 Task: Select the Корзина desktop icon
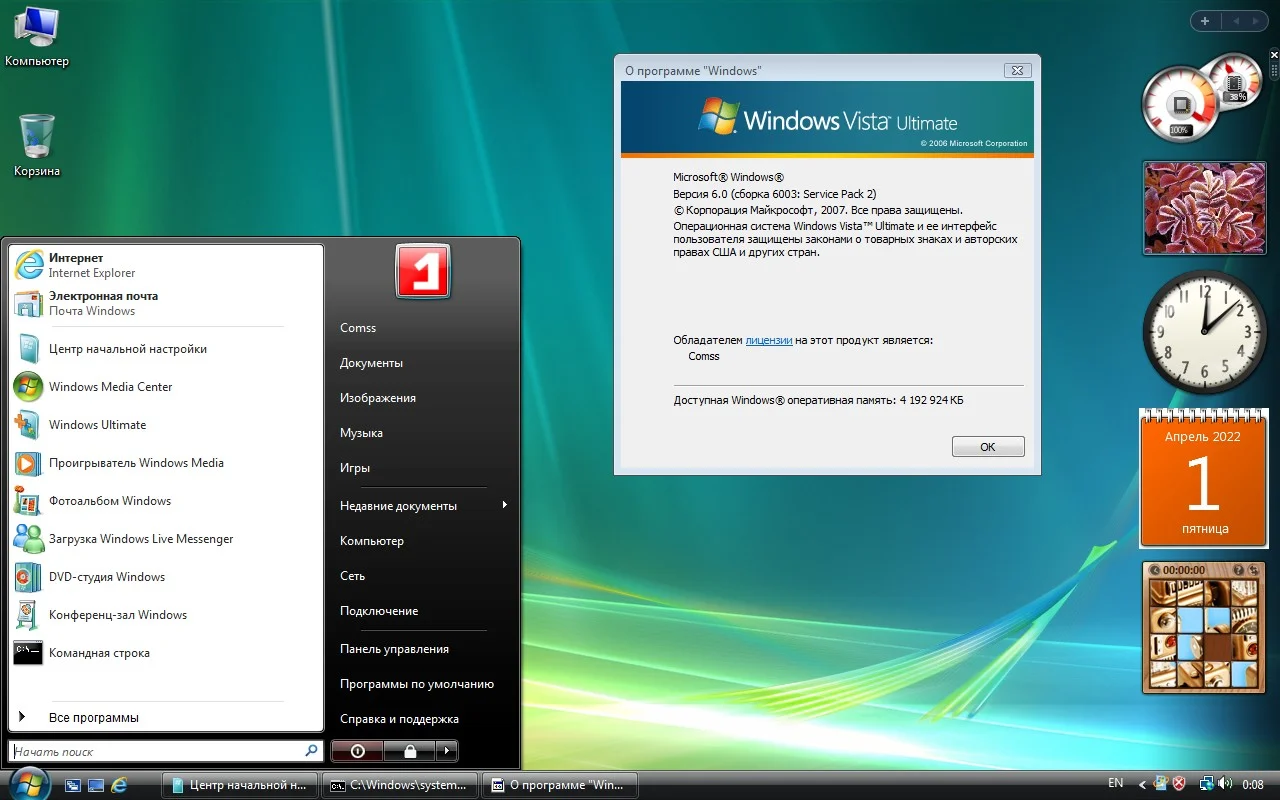coord(37,145)
